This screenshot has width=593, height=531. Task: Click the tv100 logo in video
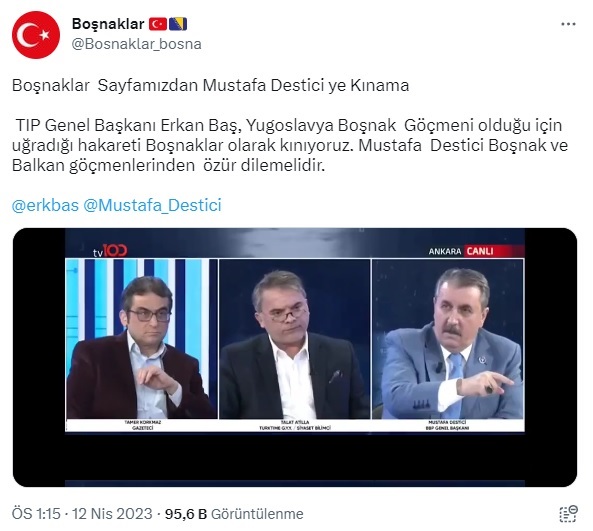(110, 251)
